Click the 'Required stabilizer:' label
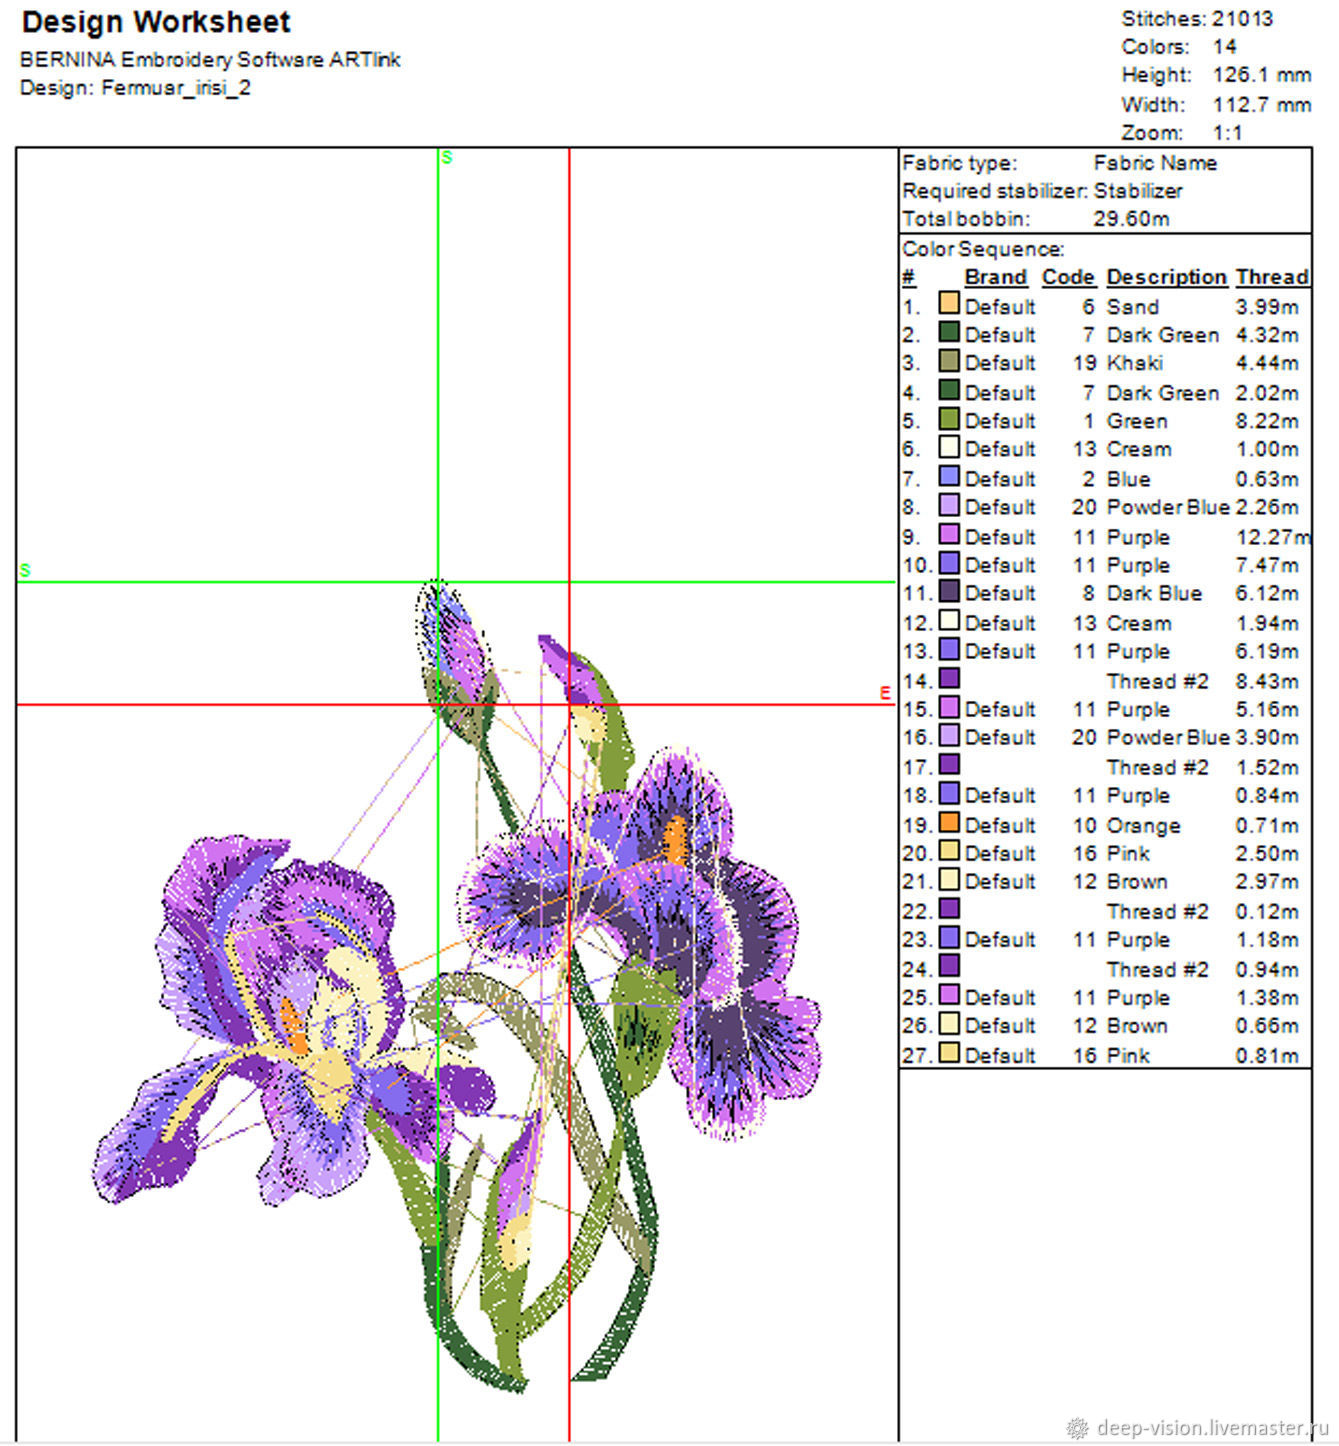This screenshot has width=1339, height=1446. click(x=995, y=191)
